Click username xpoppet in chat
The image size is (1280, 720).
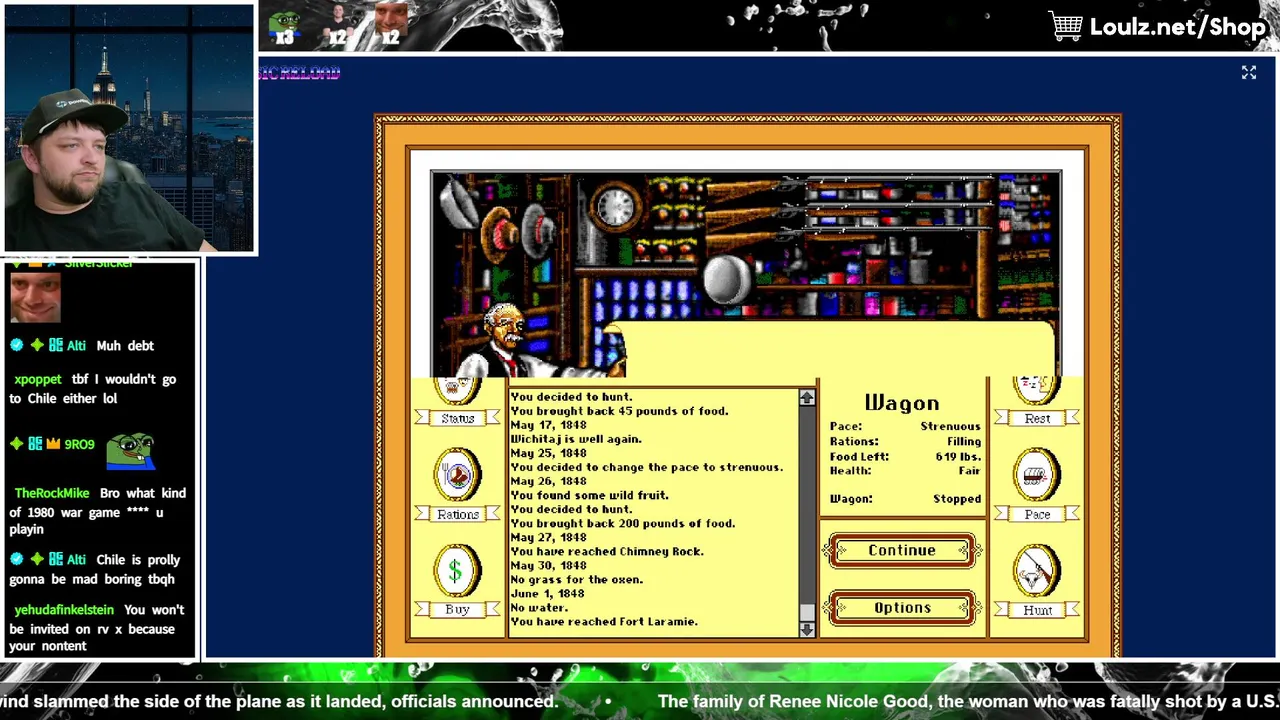coord(38,379)
